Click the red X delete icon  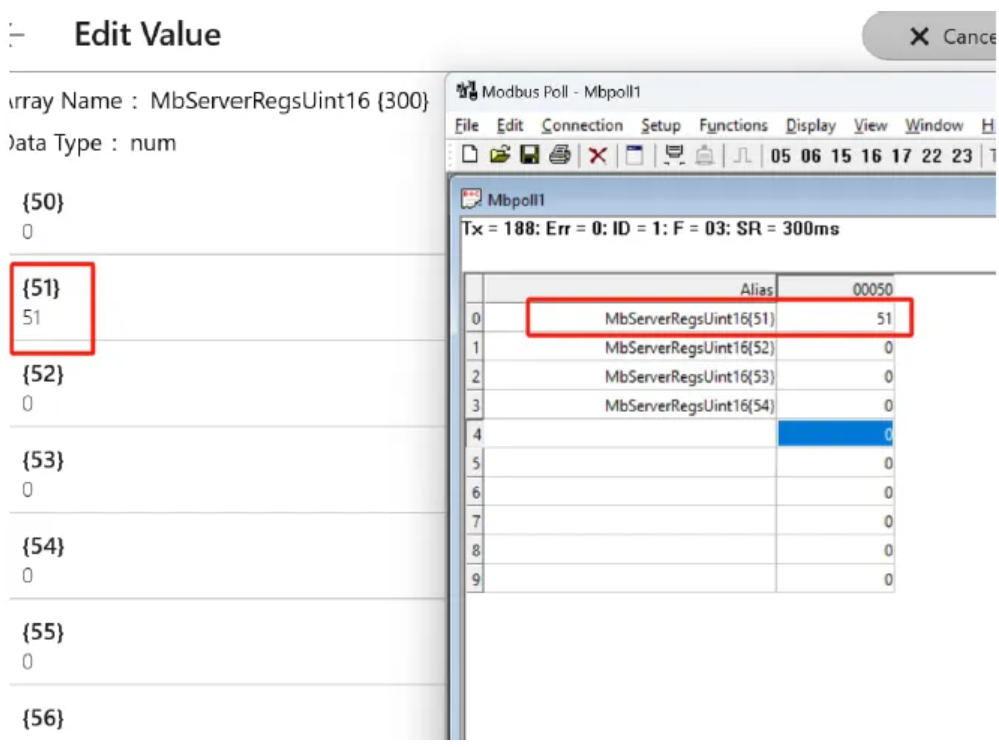coord(597,155)
